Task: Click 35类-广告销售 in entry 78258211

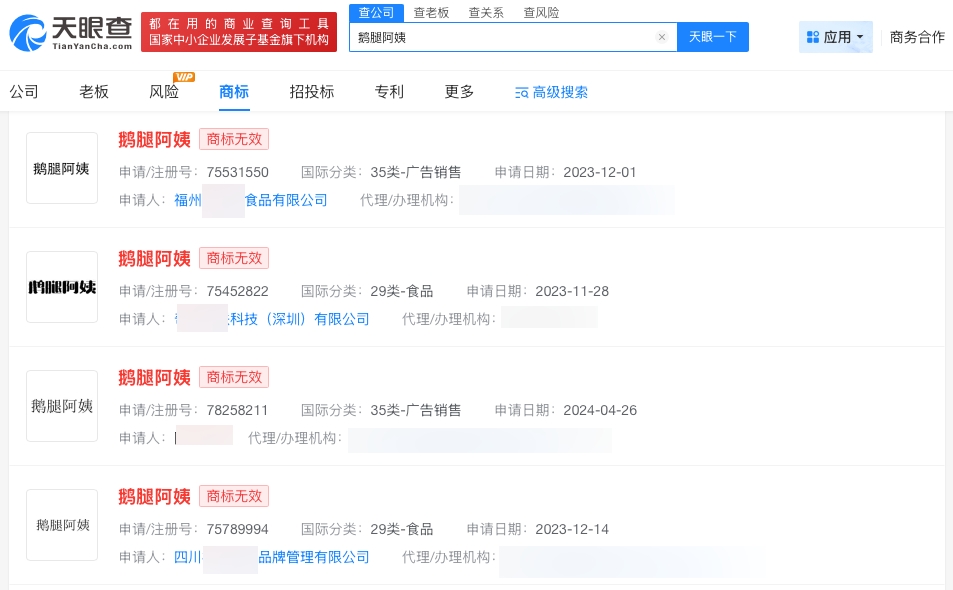Action: coord(416,411)
